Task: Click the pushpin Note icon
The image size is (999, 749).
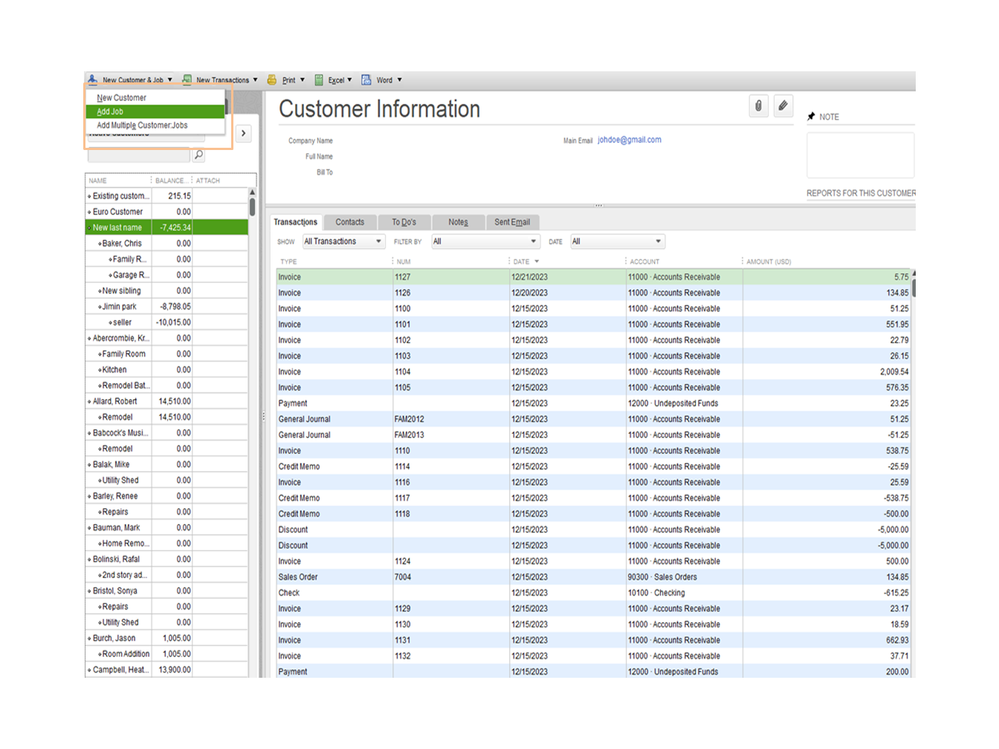Action: 811,117
